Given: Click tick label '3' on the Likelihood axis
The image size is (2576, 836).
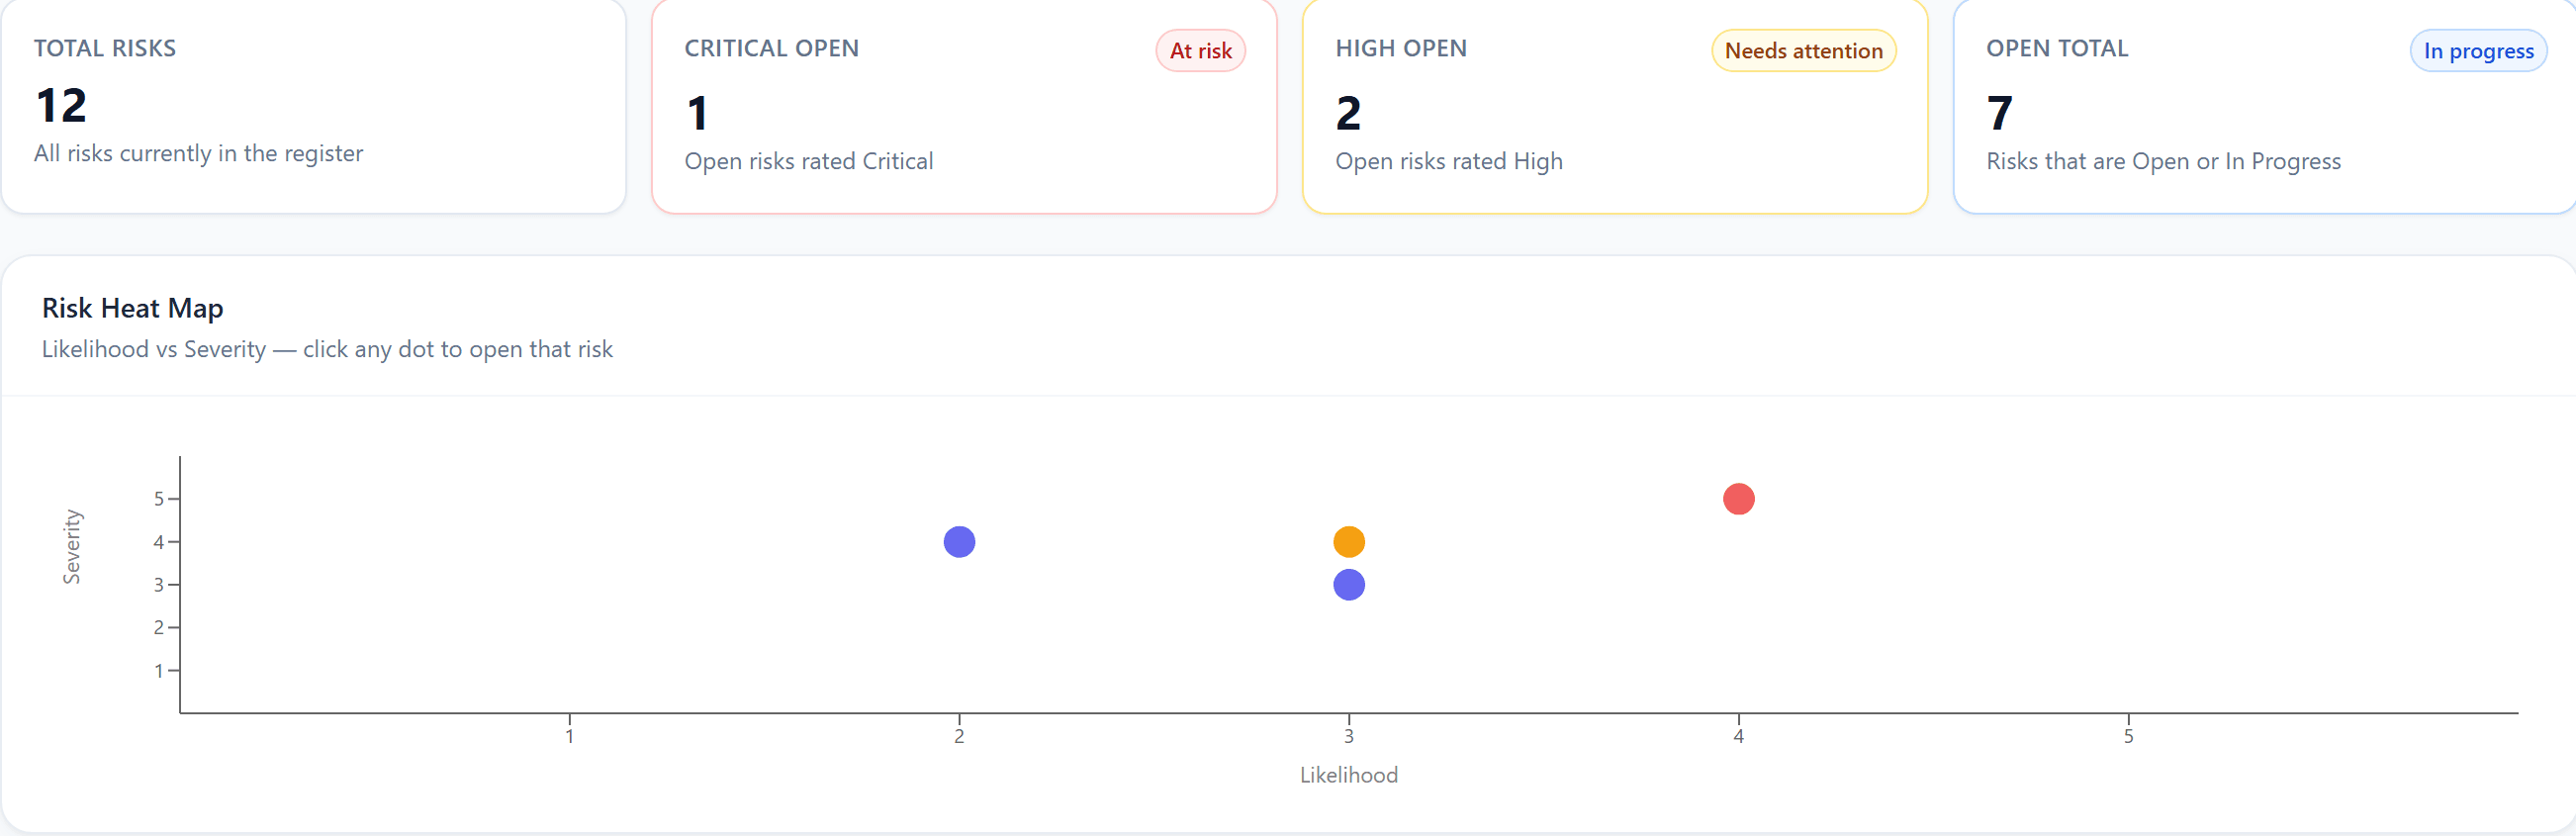Looking at the screenshot, I should (1348, 737).
